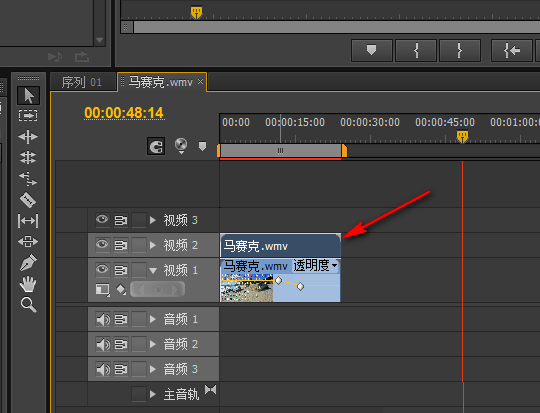The width and height of the screenshot is (540, 413).
Task: Hide the 视频 1 track output
Action: click(102, 269)
